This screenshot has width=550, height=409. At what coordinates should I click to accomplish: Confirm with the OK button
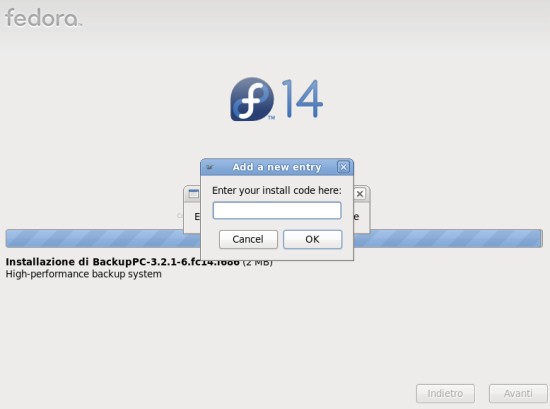click(312, 239)
